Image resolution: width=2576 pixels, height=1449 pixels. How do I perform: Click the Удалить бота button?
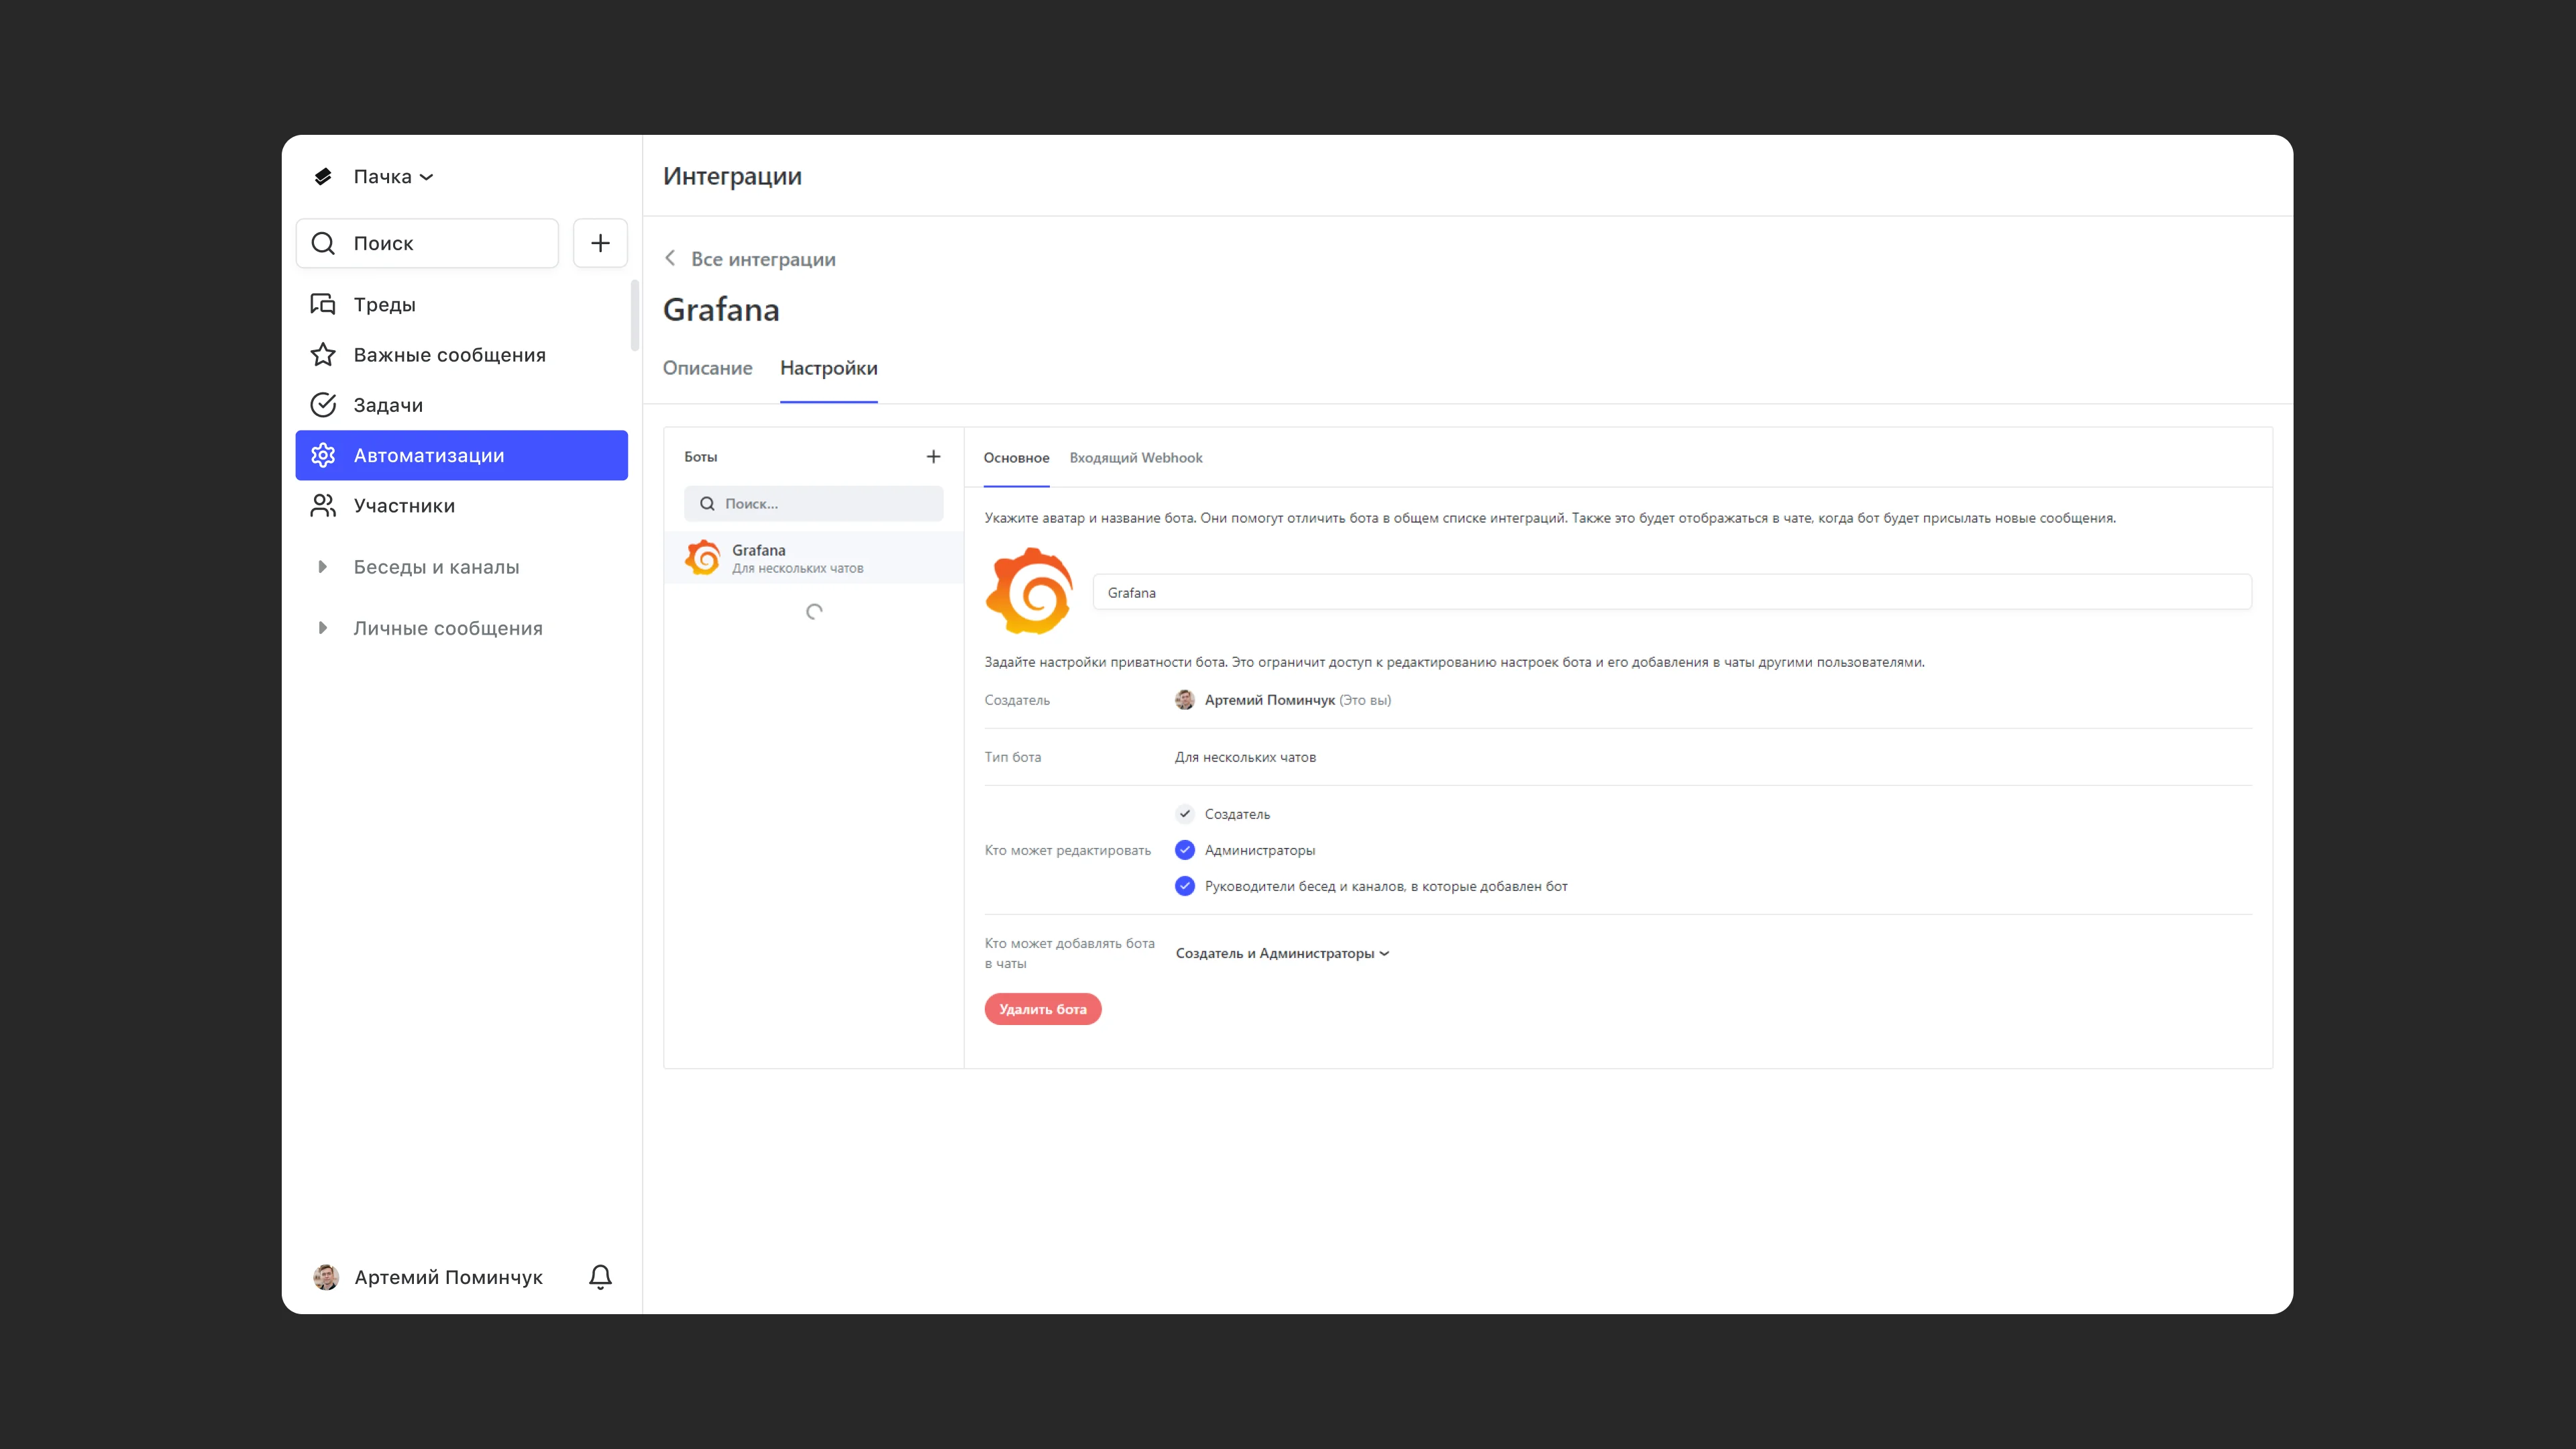(x=1042, y=1009)
